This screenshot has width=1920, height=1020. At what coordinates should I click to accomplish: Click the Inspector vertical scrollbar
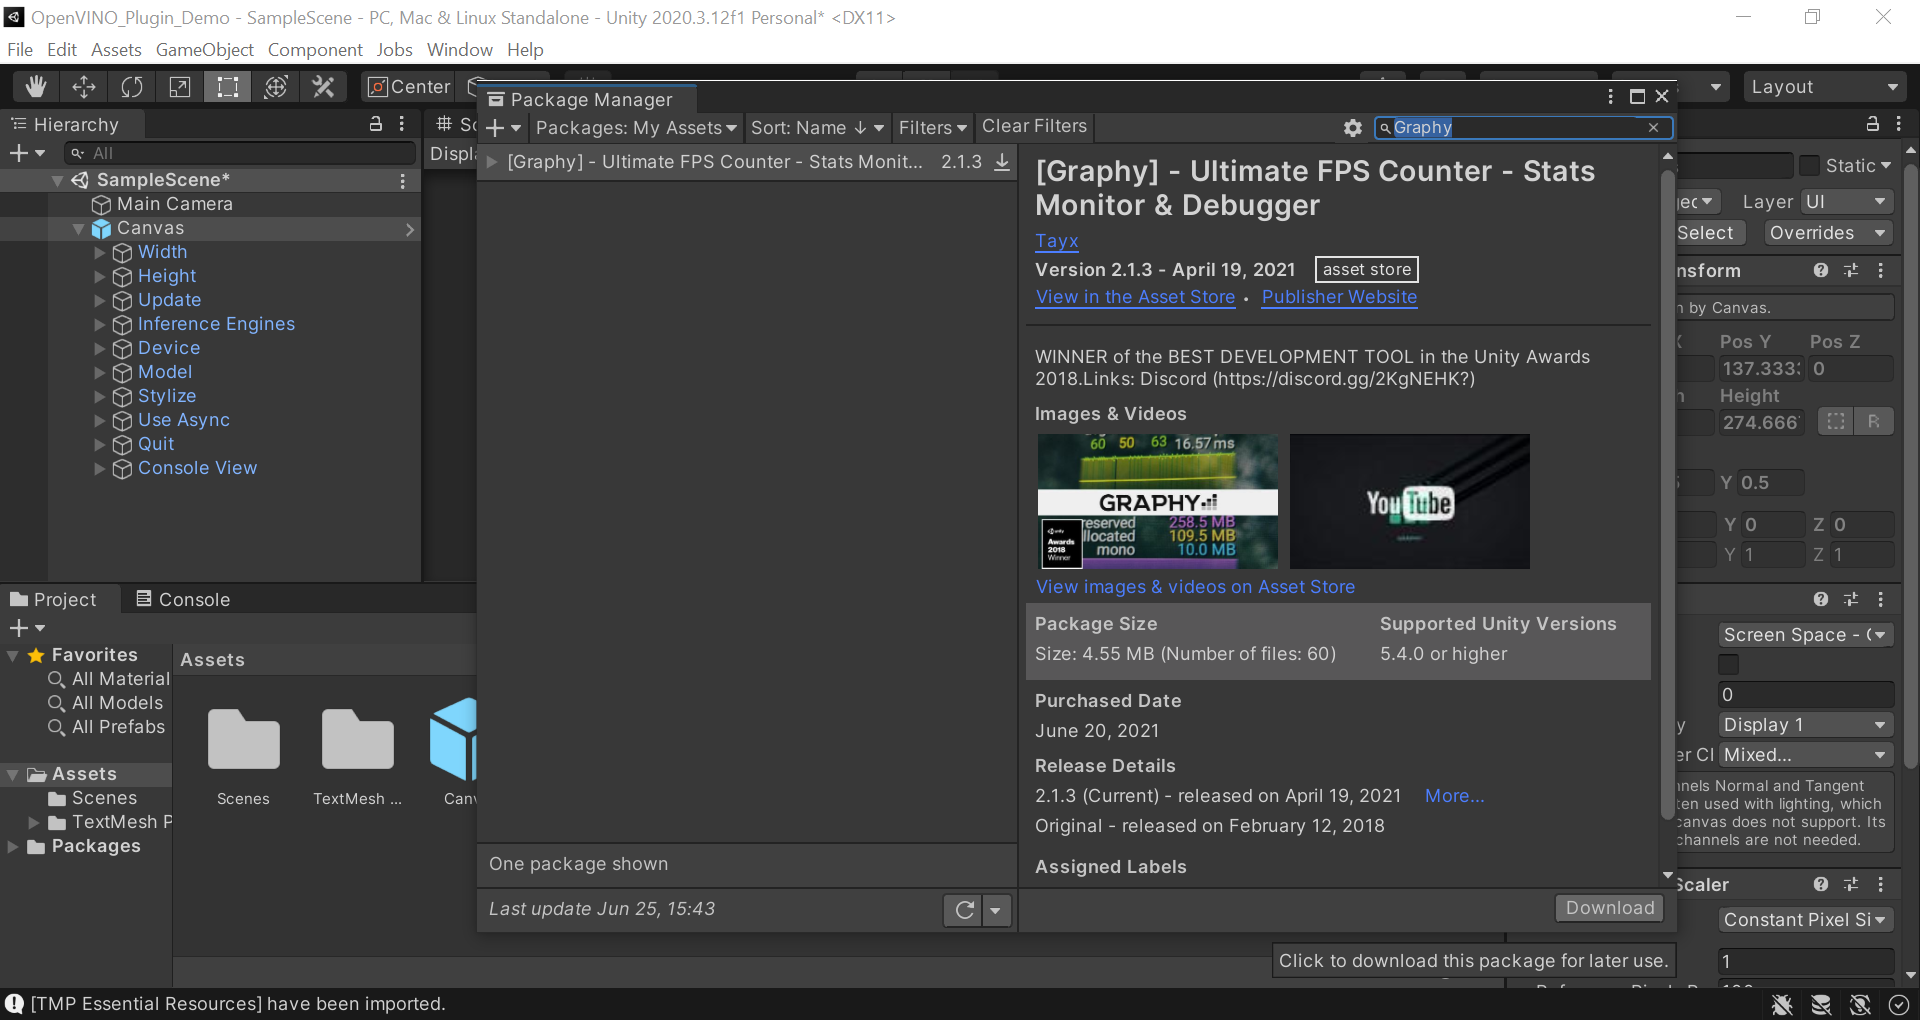pos(1911,465)
